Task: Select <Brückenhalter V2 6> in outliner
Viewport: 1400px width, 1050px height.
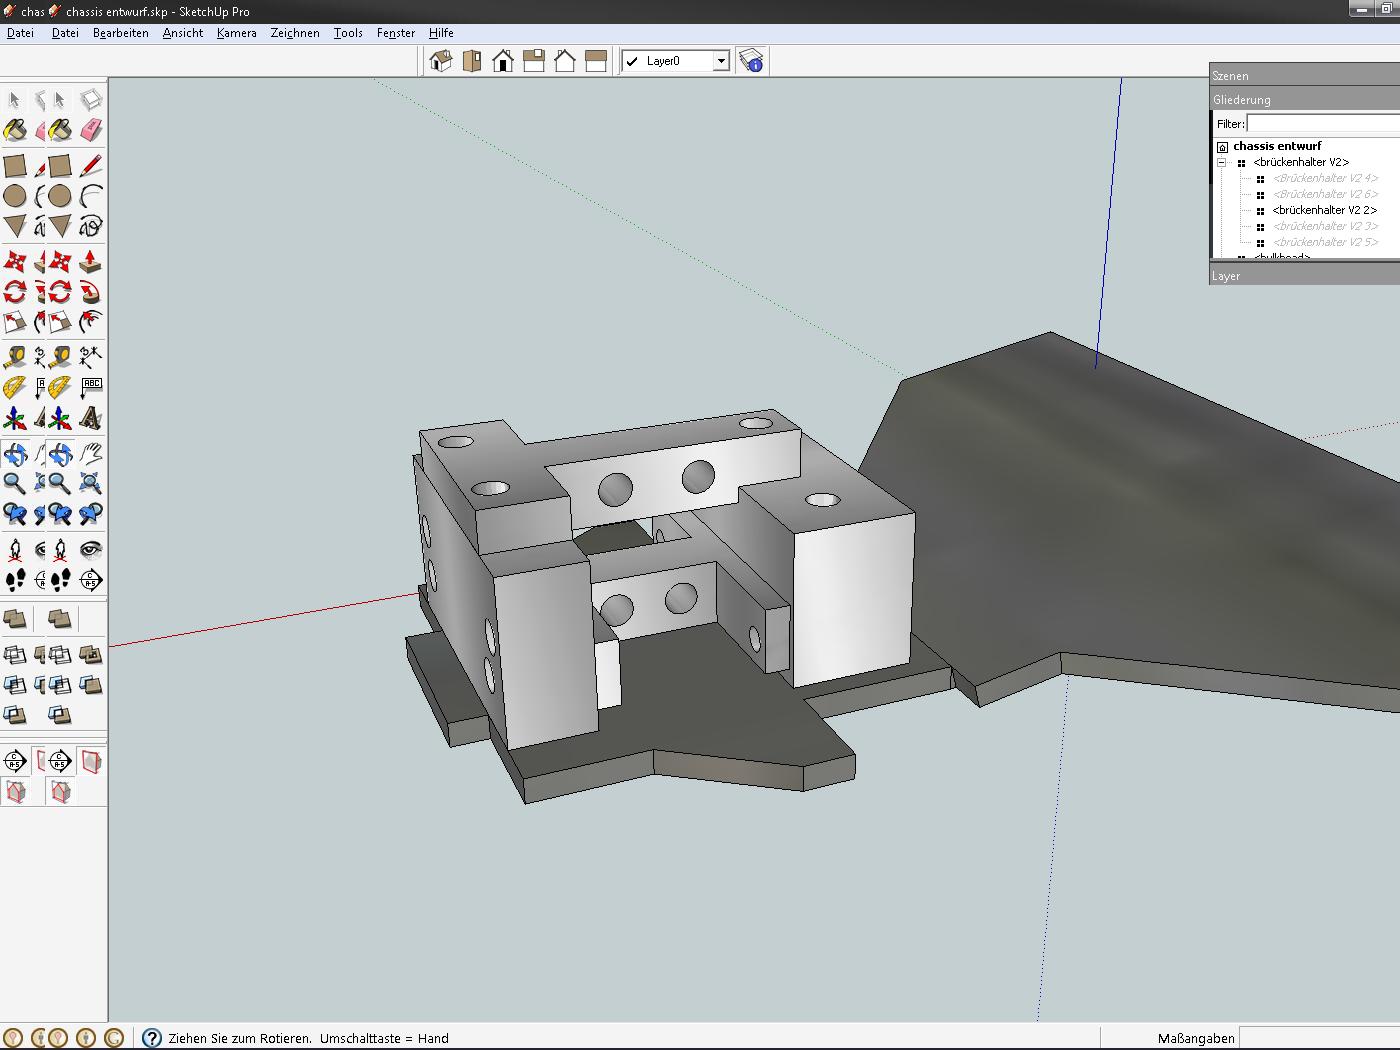Action: point(1325,194)
